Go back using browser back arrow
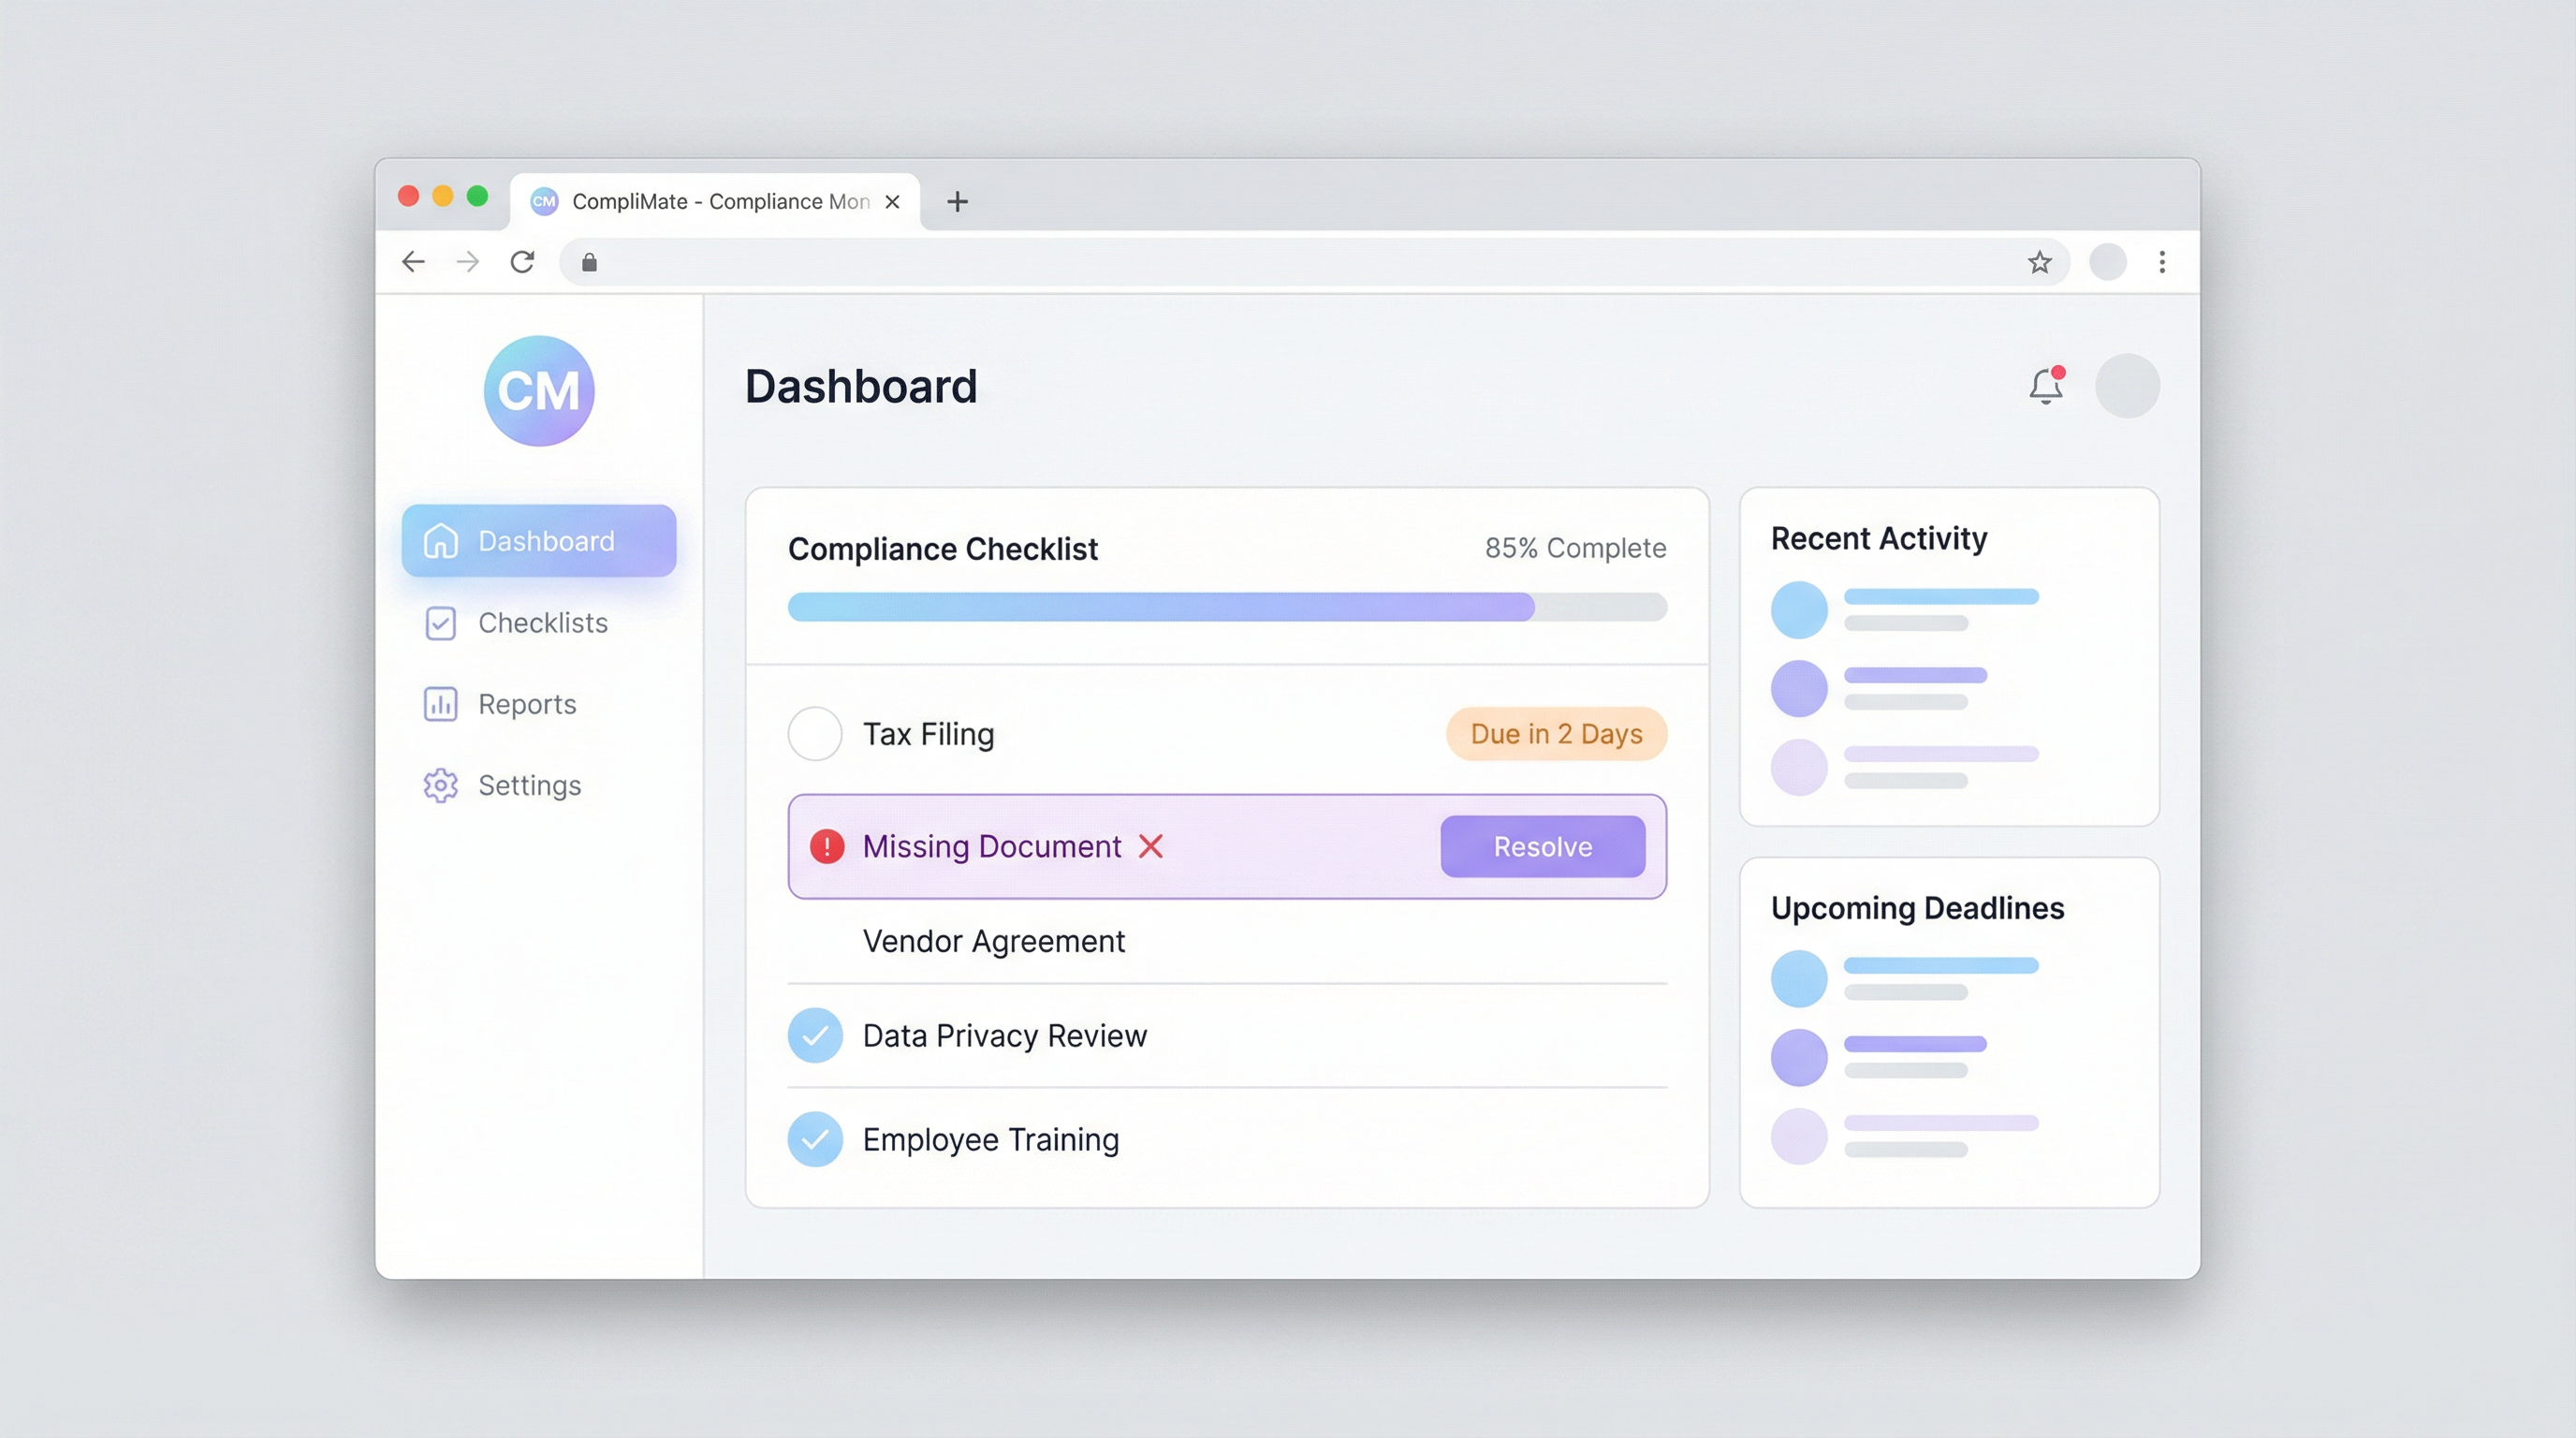This screenshot has width=2576, height=1438. tap(413, 262)
